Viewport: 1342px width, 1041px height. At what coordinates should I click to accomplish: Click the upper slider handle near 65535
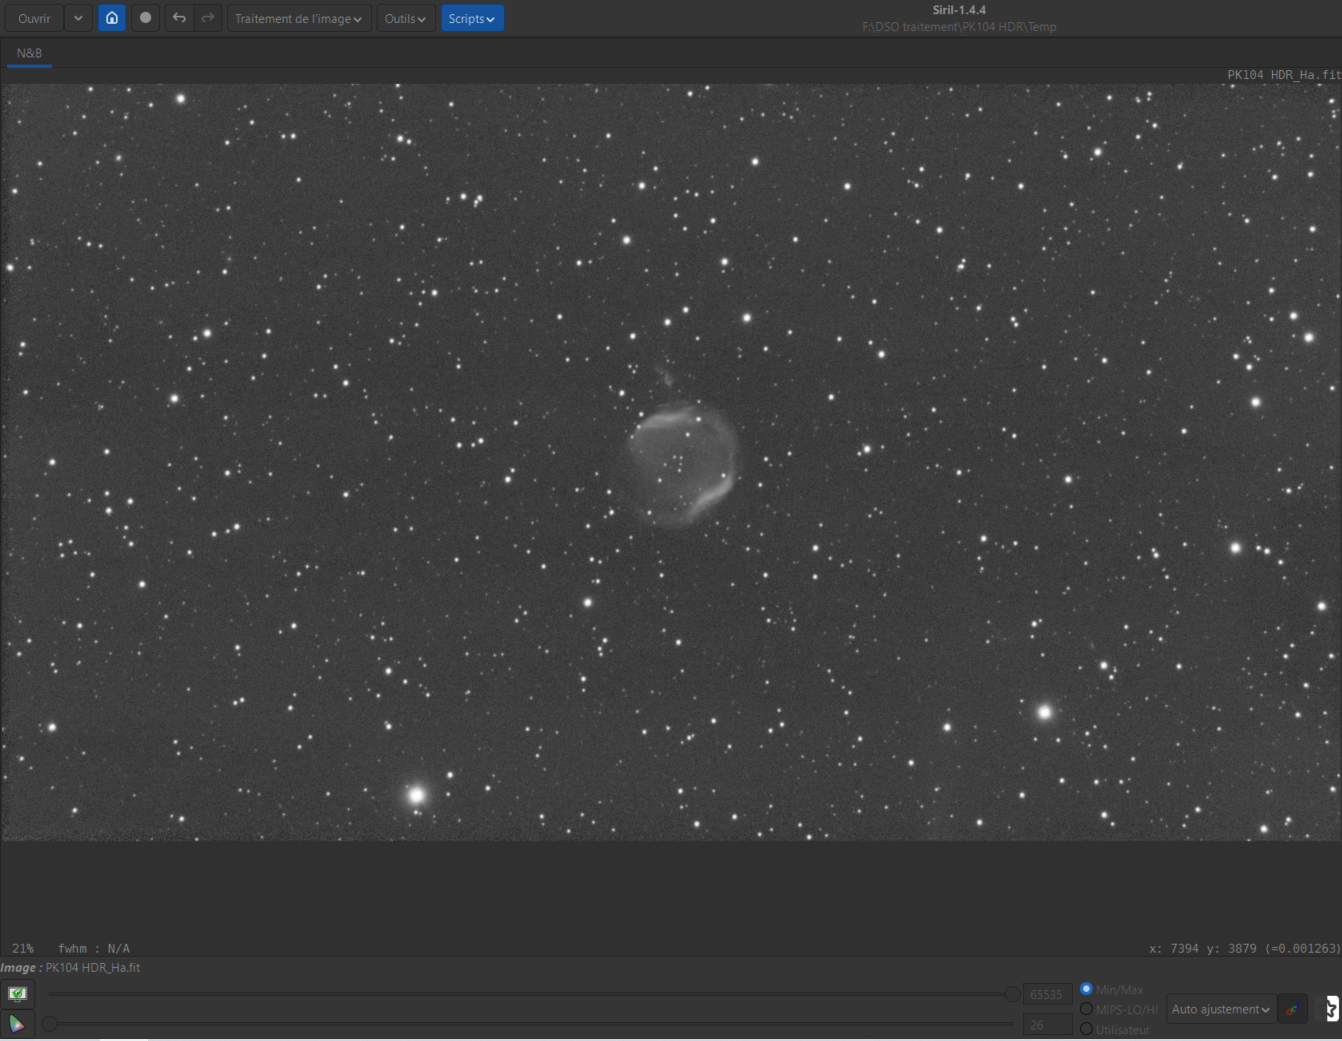pos(1012,994)
